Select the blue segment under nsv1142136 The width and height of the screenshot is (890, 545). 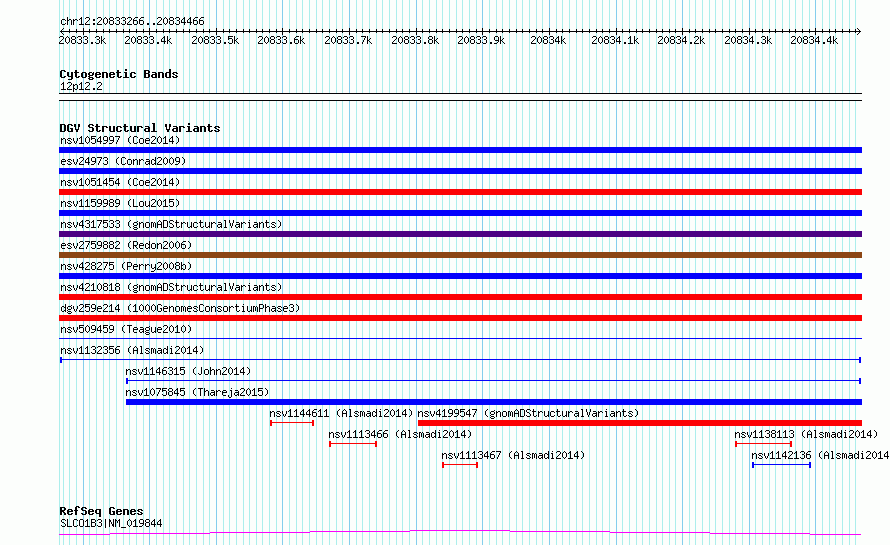click(782, 465)
